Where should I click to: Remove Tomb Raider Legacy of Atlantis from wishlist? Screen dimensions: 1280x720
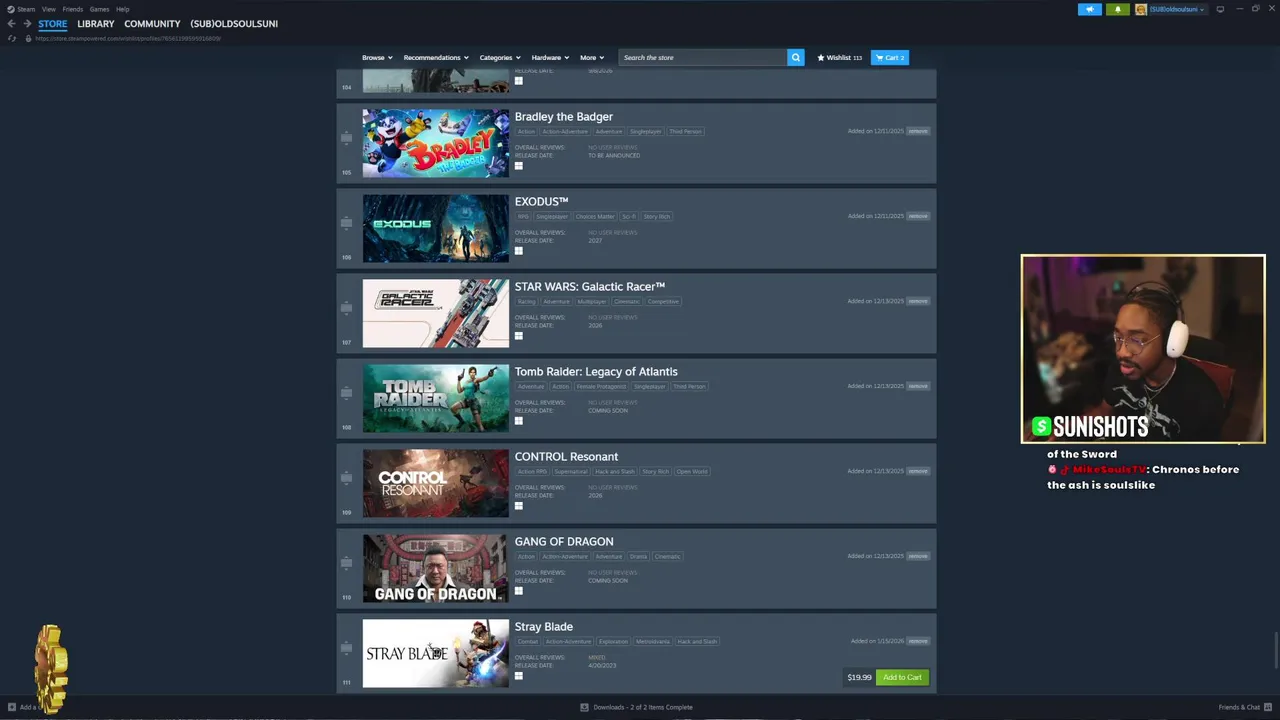(x=918, y=386)
